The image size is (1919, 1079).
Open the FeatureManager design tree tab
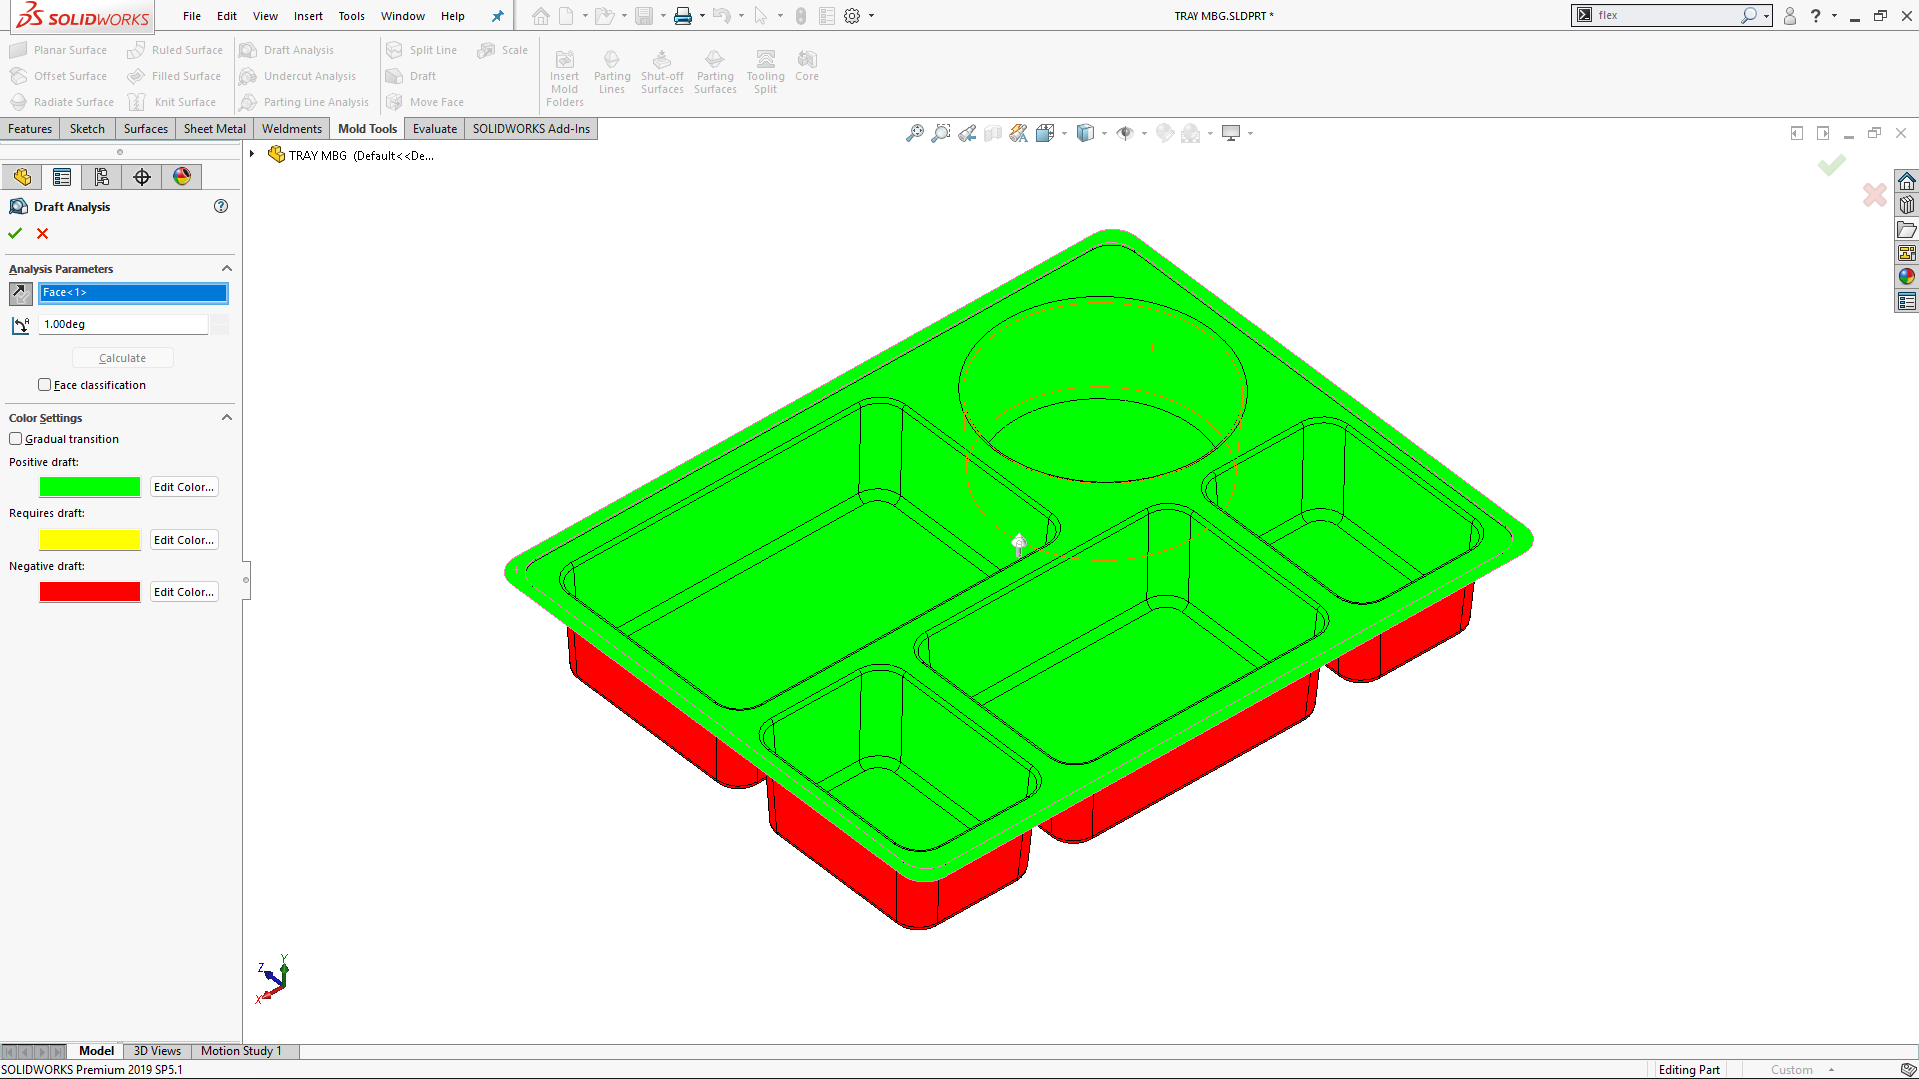(22, 177)
